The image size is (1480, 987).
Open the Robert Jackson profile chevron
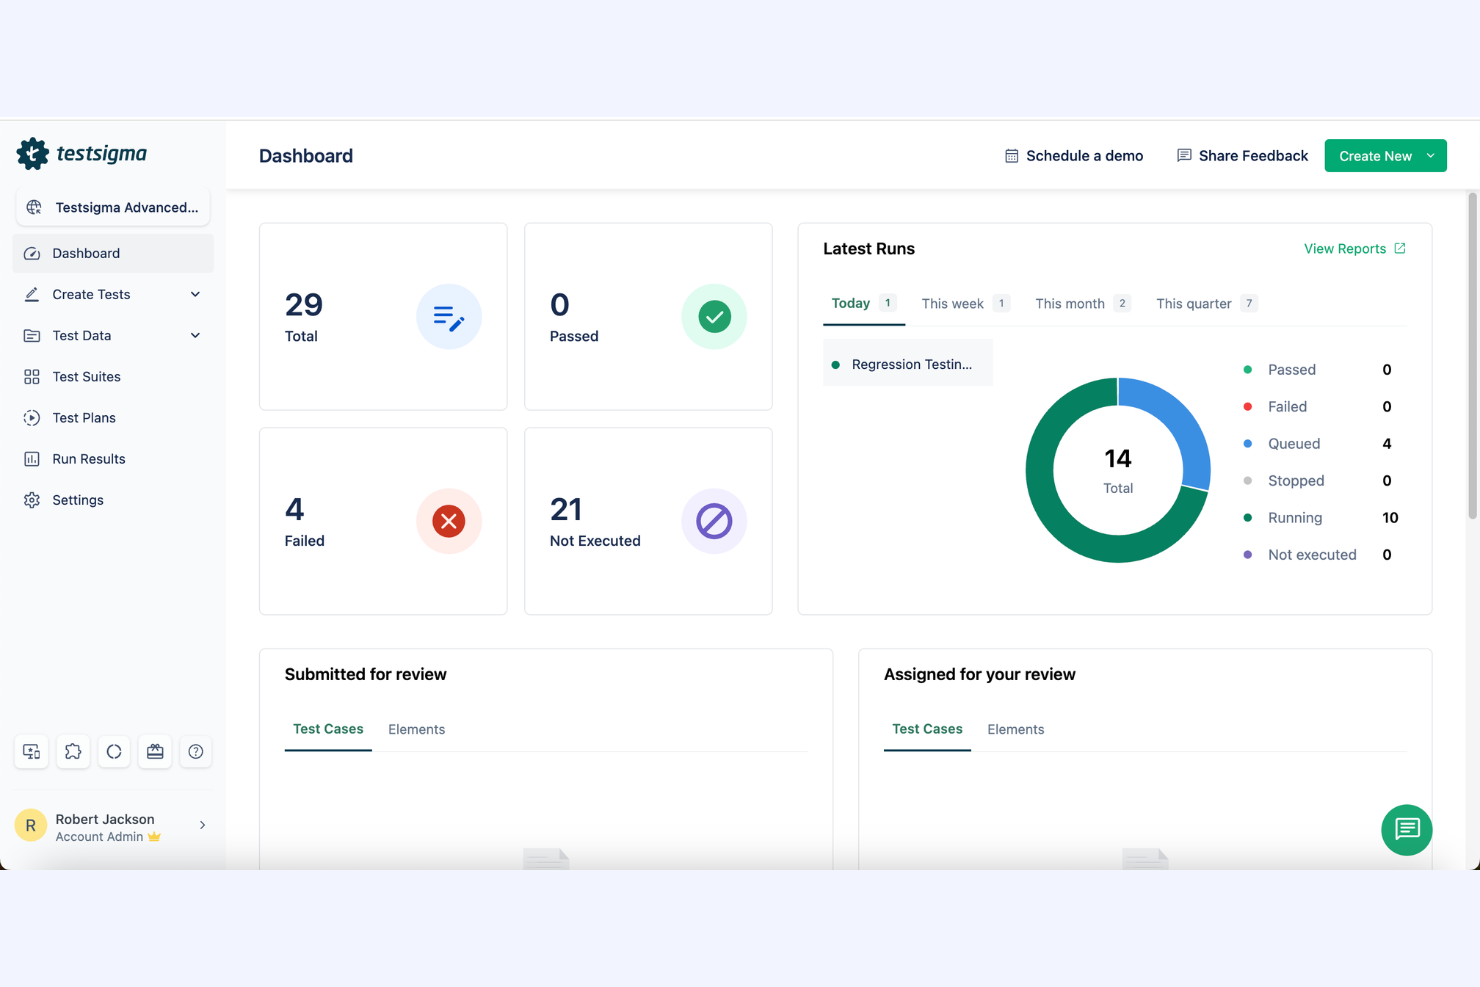(202, 825)
